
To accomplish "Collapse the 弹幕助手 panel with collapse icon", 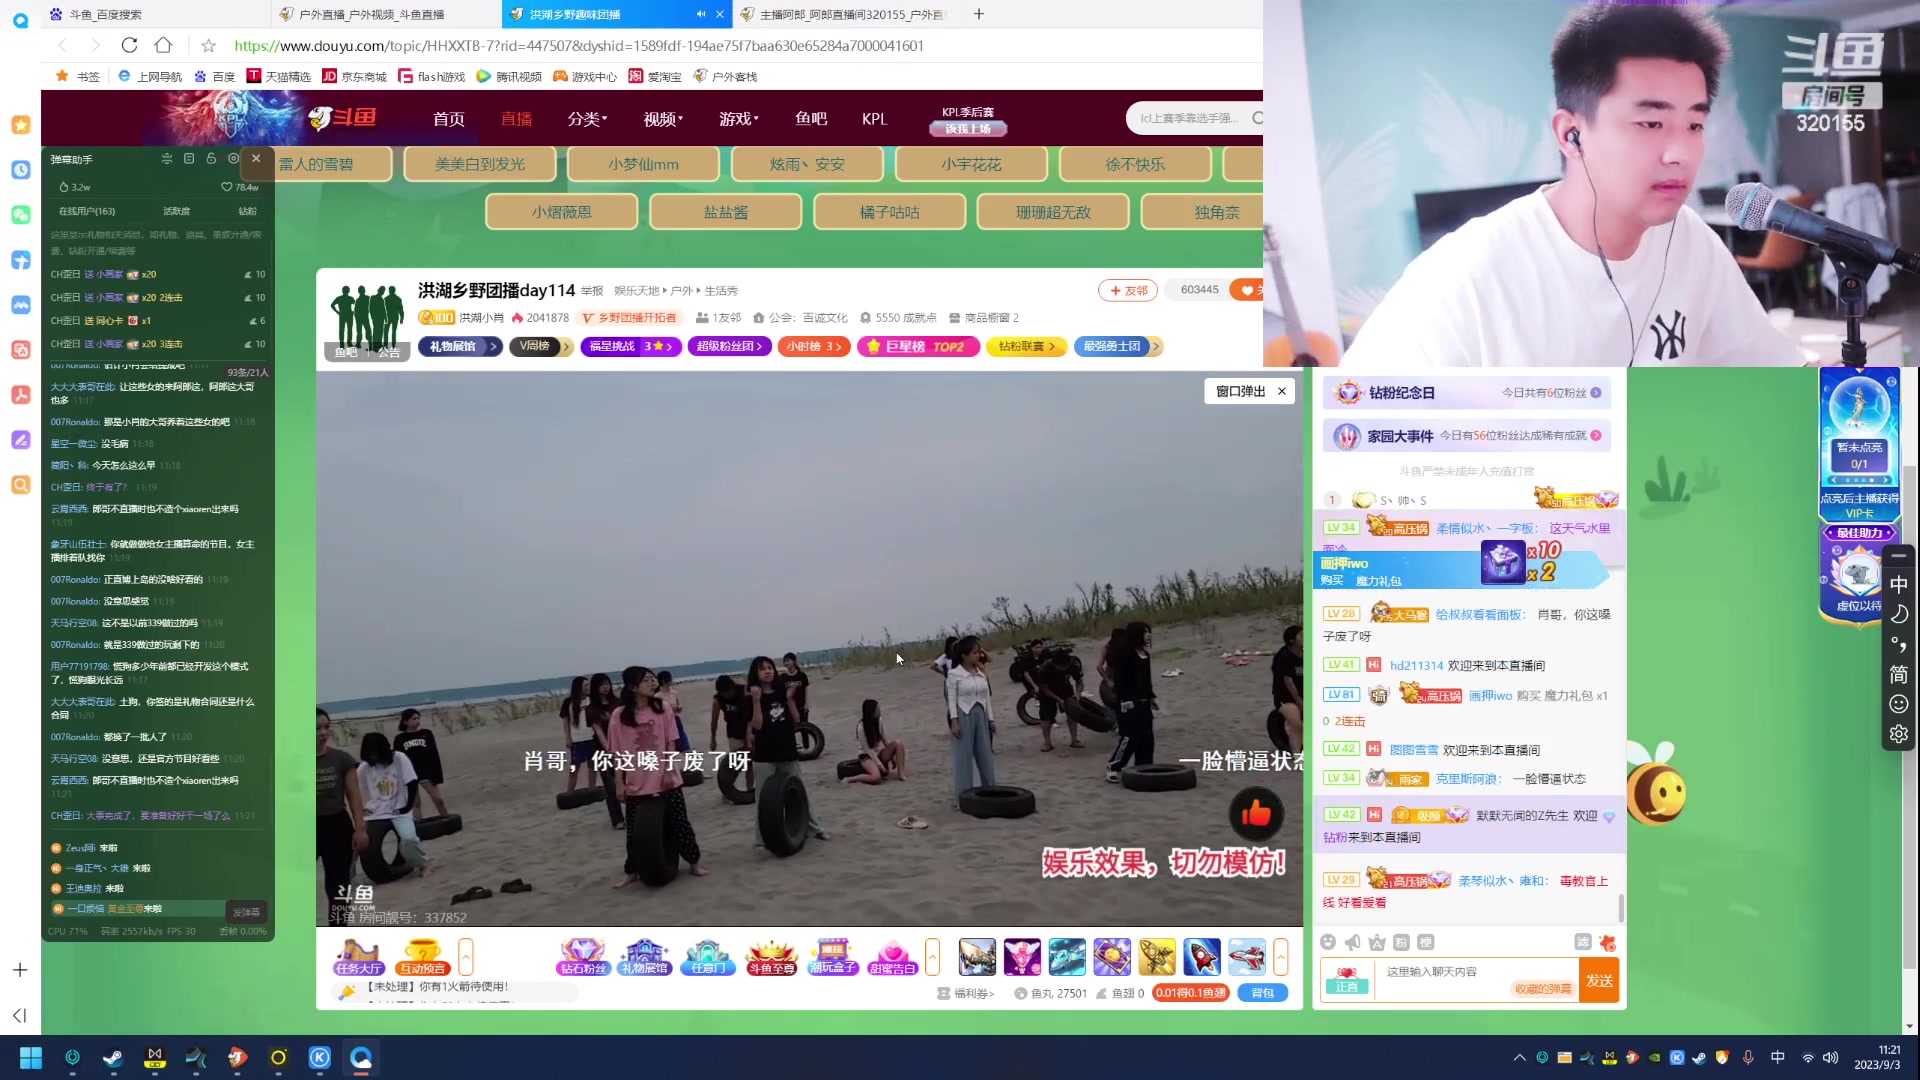I will coord(167,159).
